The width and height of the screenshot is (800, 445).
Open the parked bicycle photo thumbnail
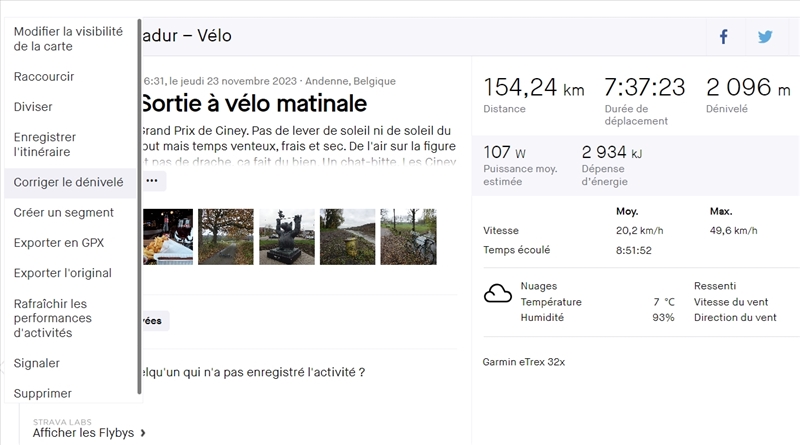pyautogui.click(x=408, y=237)
